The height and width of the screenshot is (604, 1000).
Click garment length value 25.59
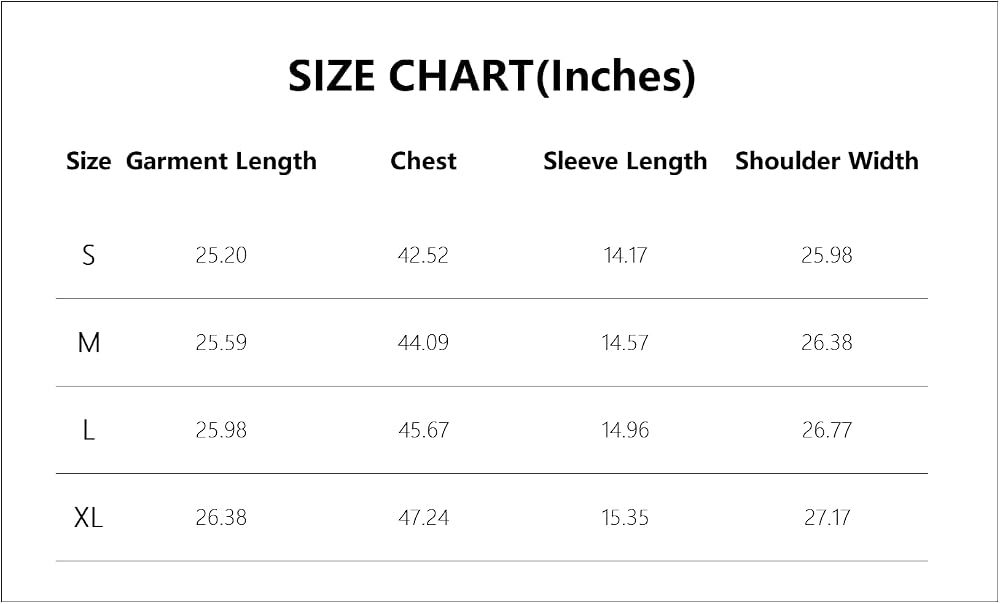[x=221, y=343]
